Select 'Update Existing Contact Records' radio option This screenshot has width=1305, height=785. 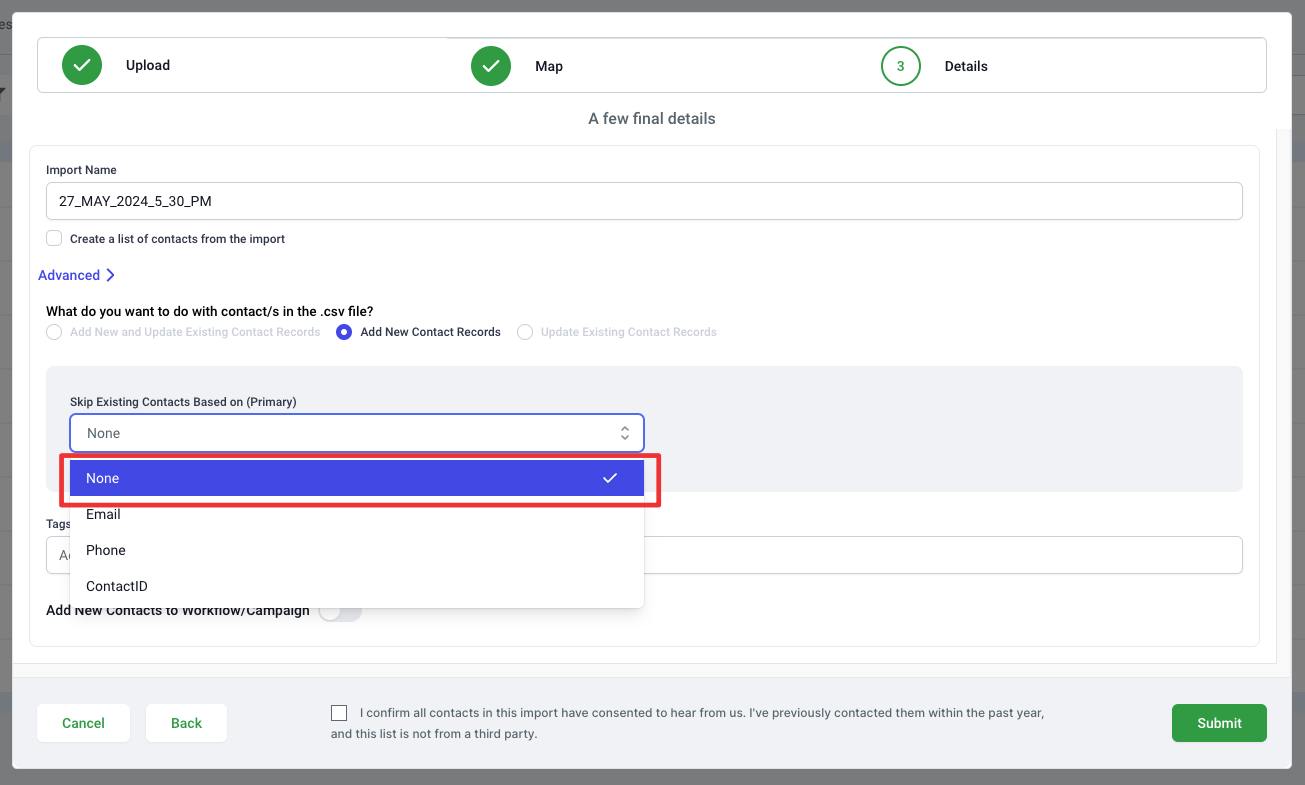click(x=525, y=332)
